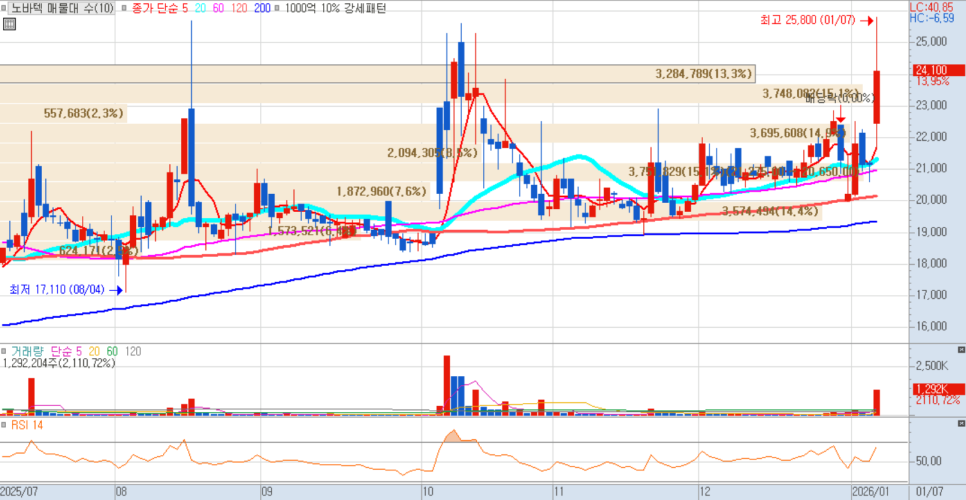The image size is (966, 500).
Task: Click the magenta 60-day moving average label
Action: [218, 8]
